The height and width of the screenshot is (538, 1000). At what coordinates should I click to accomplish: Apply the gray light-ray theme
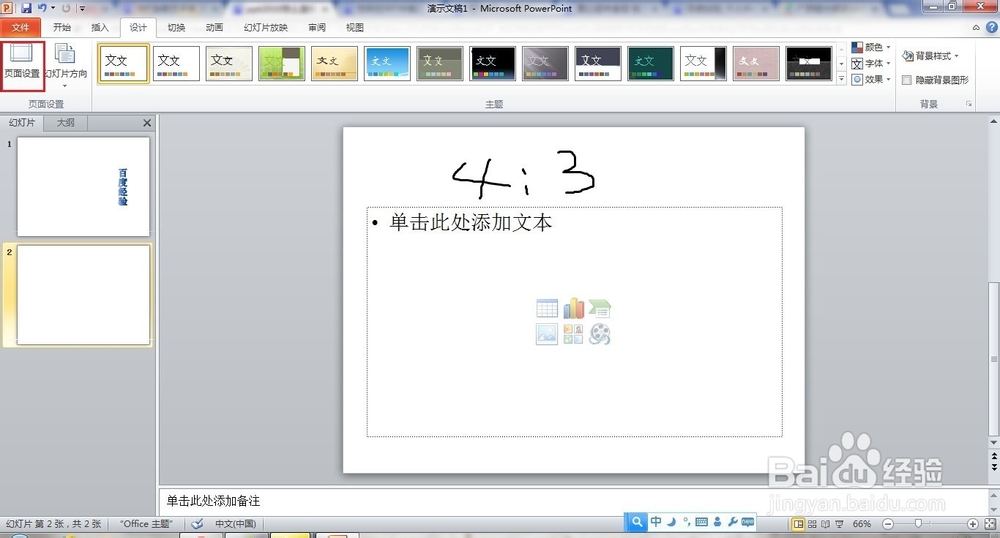(x=545, y=63)
